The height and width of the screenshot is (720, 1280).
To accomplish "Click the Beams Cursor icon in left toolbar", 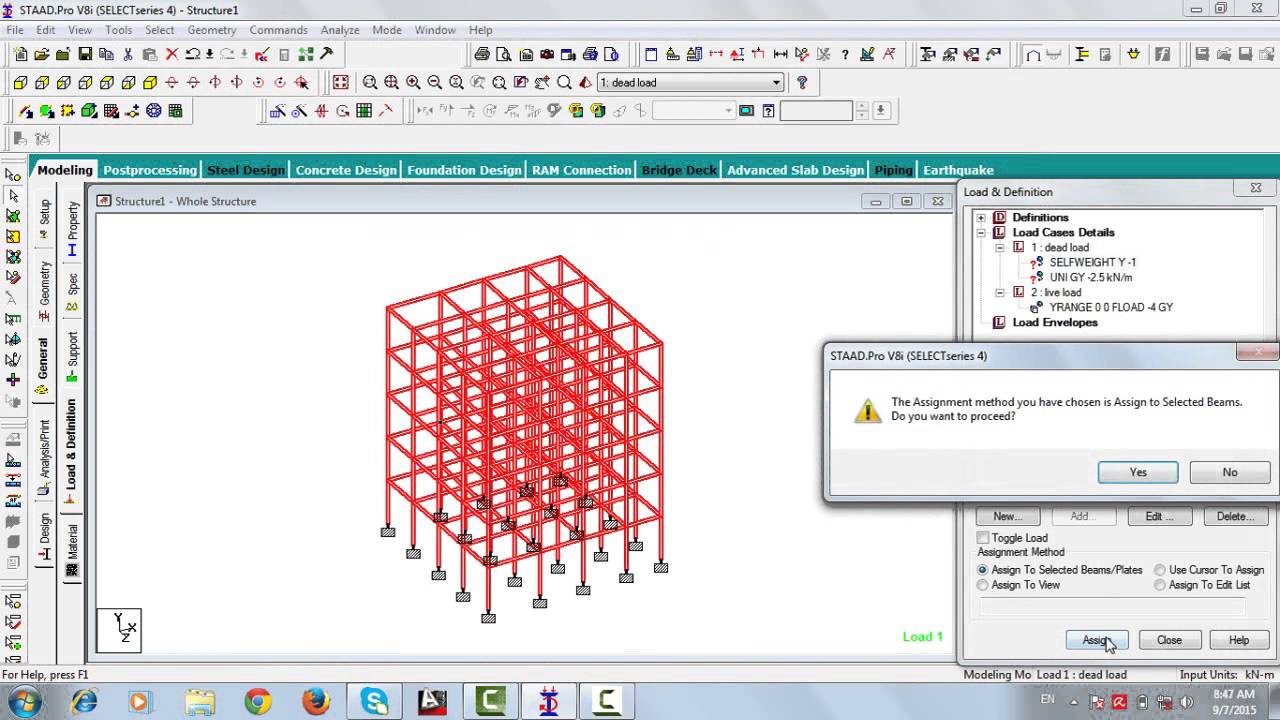I will (x=13, y=196).
